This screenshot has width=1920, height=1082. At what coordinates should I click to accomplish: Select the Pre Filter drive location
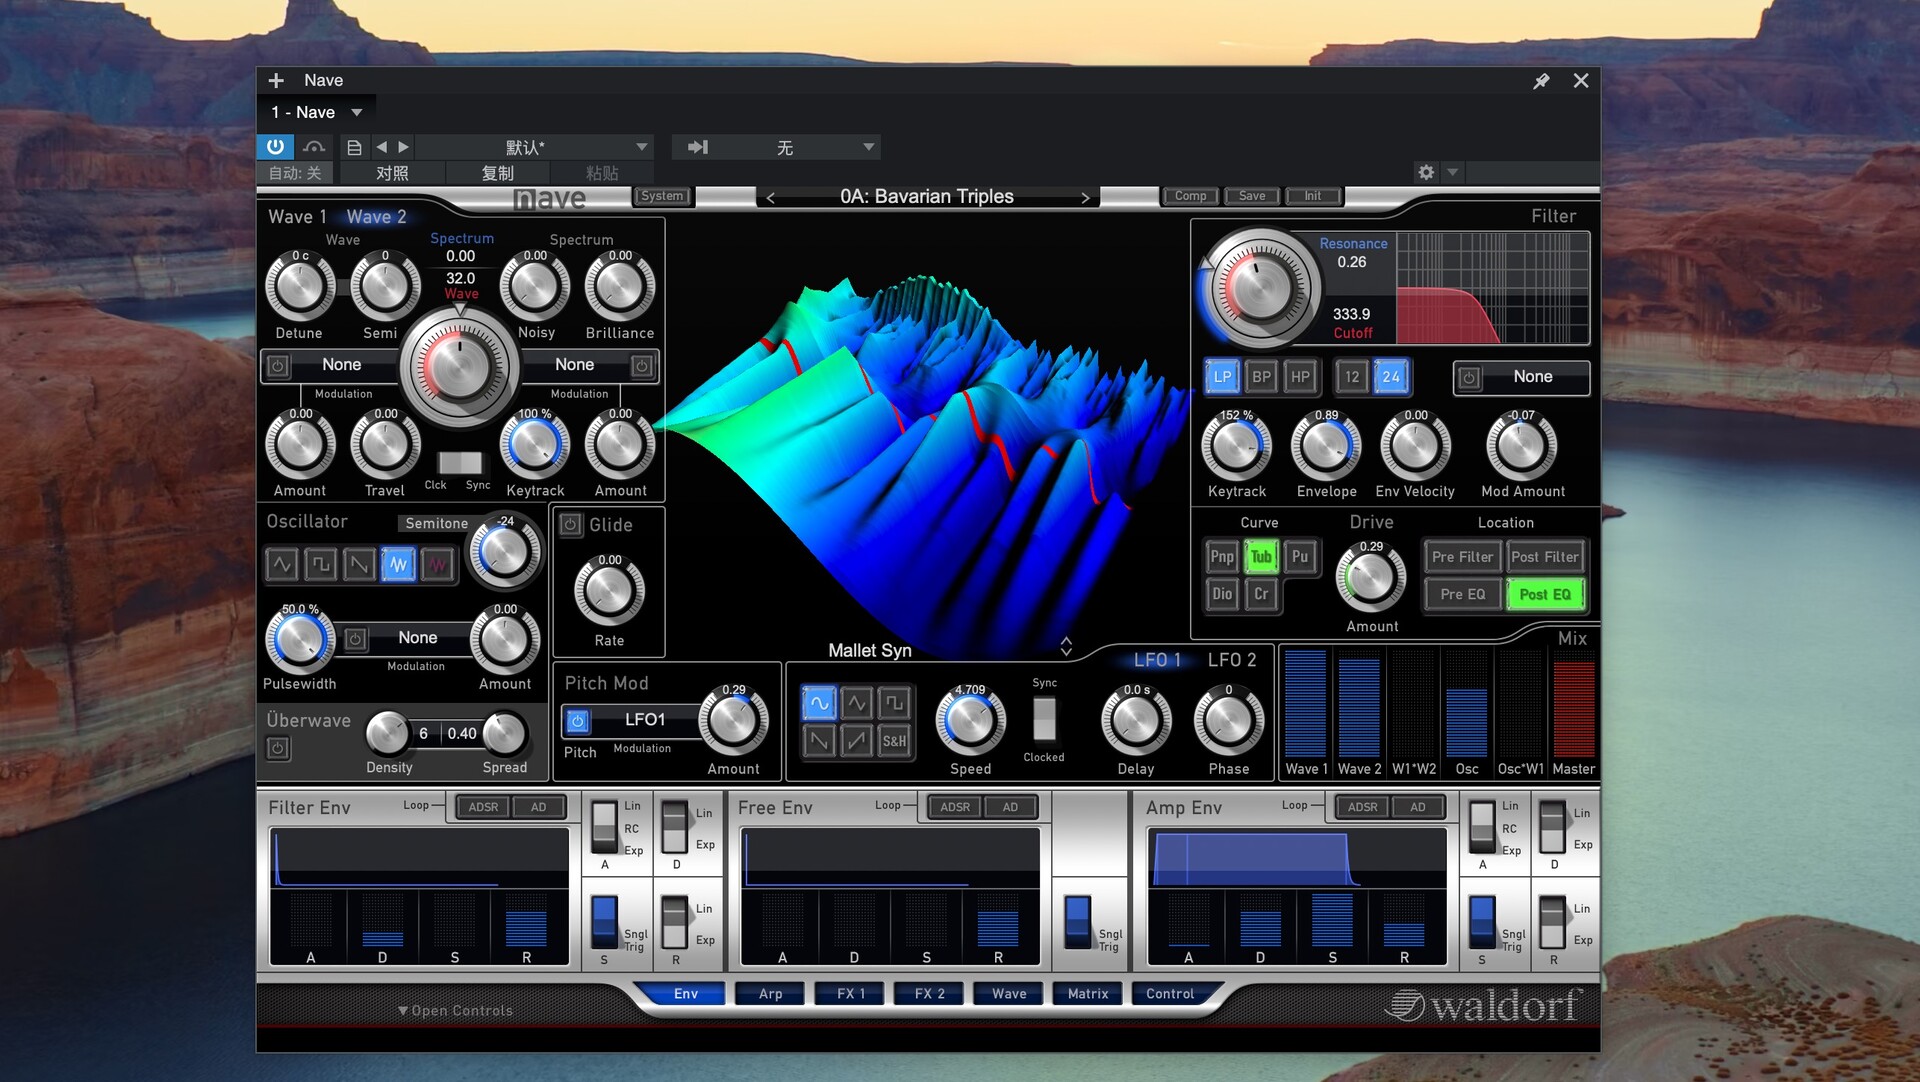pyautogui.click(x=1462, y=557)
